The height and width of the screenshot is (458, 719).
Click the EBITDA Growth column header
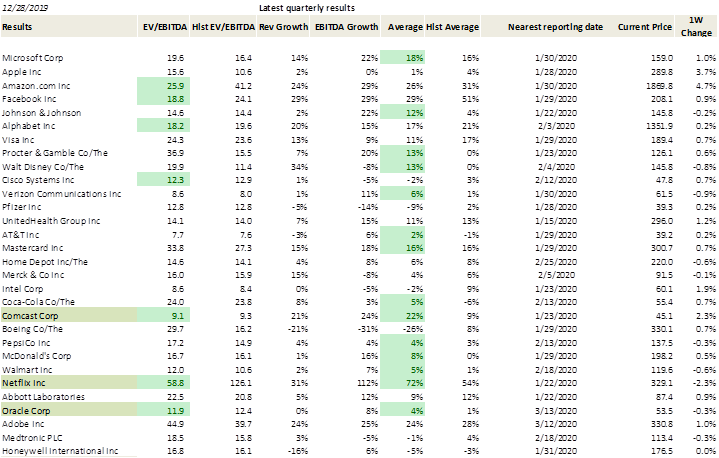click(x=347, y=27)
